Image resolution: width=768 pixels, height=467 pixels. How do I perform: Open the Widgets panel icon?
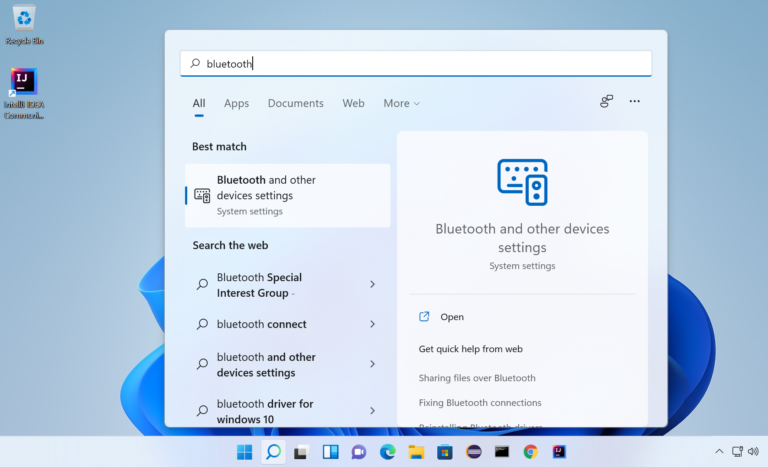pyautogui.click(x=331, y=452)
